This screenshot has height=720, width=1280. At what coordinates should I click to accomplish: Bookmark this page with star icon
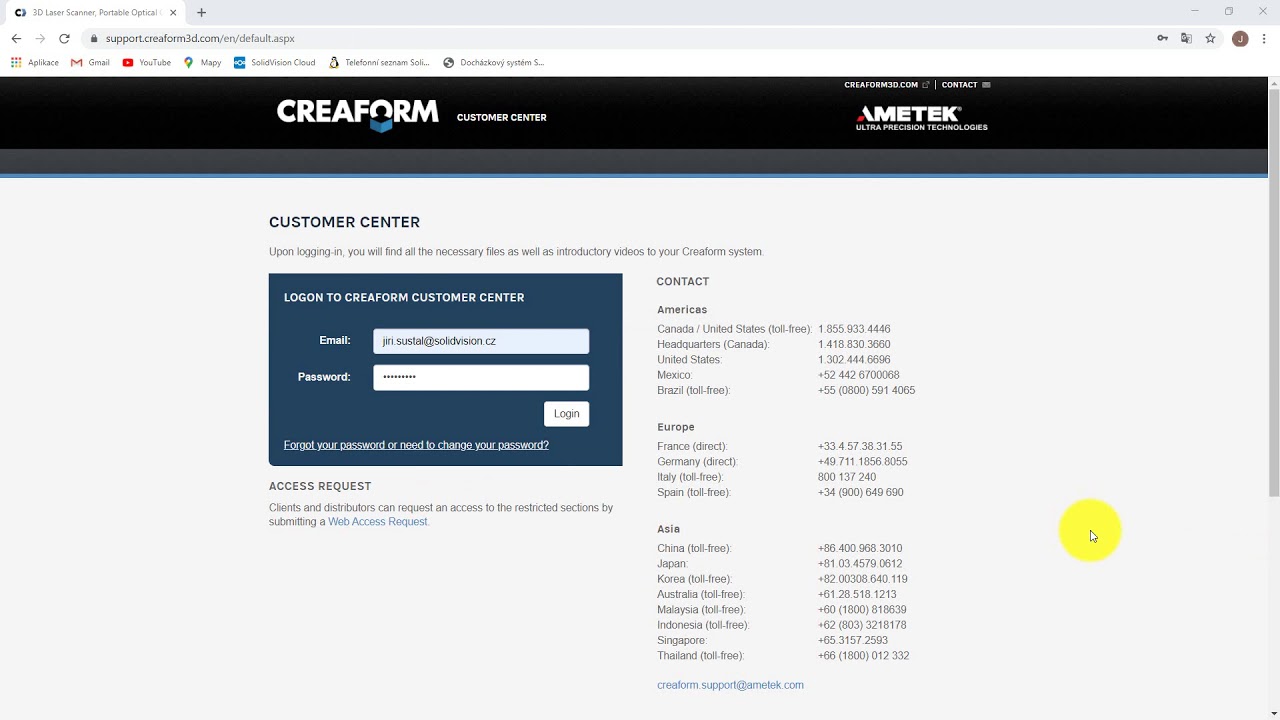pyautogui.click(x=1210, y=38)
